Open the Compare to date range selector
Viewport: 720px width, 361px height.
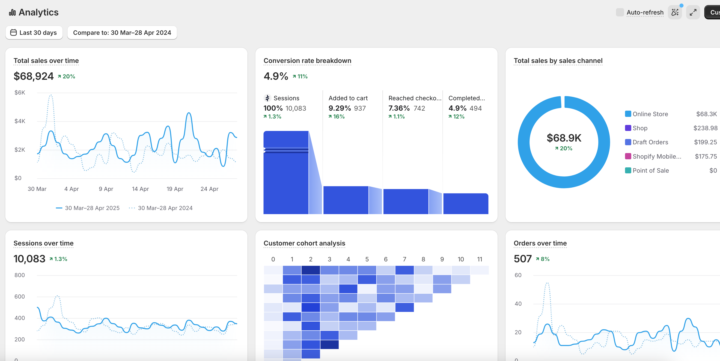[122, 33]
